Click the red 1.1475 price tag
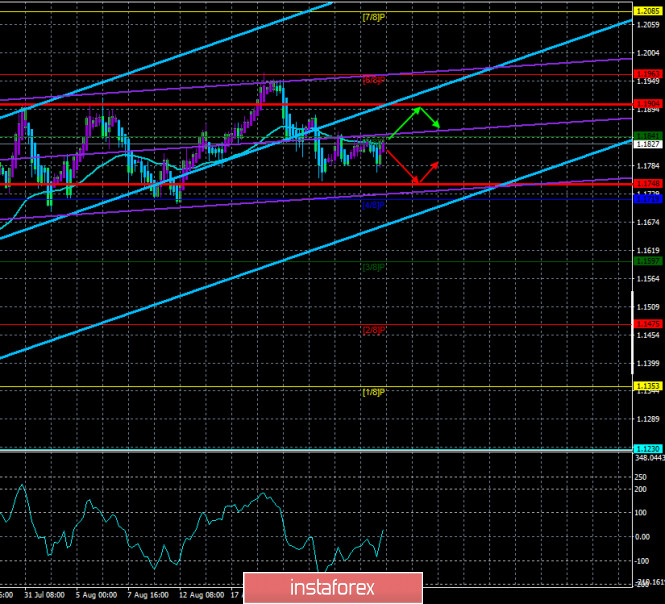The width and height of the screenshot is (665, 604). pos(648,324)
